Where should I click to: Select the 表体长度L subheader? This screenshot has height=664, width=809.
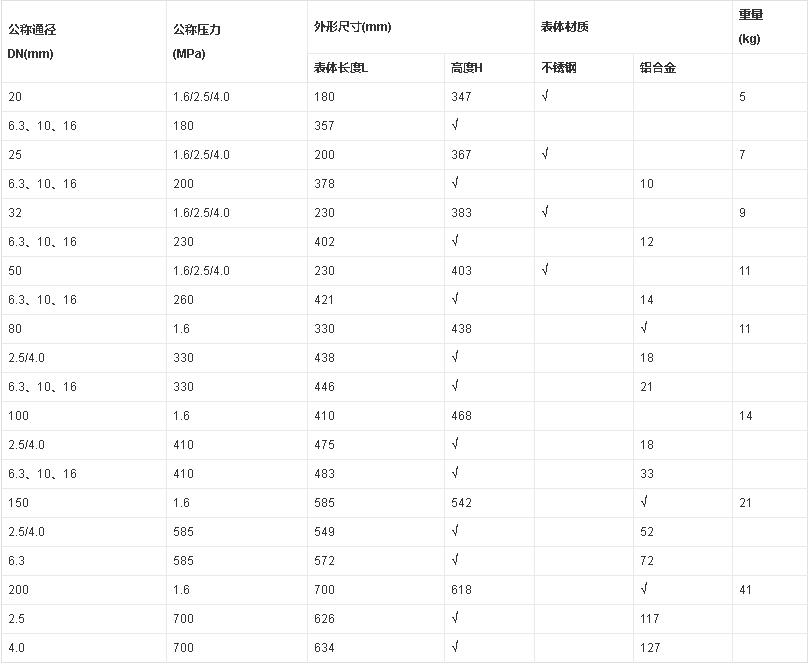[x=340, y=68]
